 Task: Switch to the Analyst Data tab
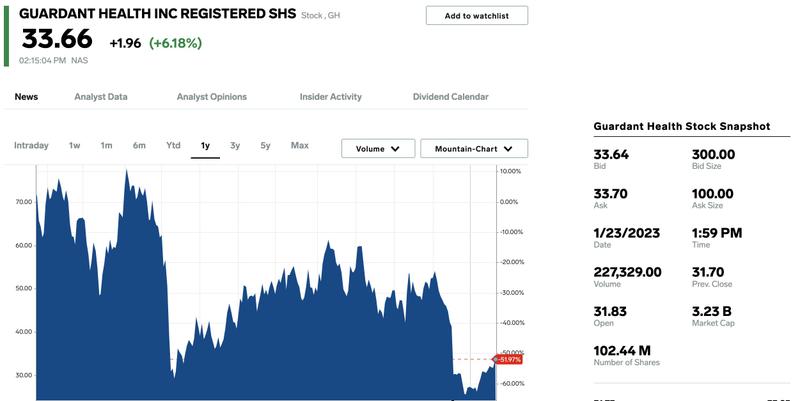click(101, 96)
